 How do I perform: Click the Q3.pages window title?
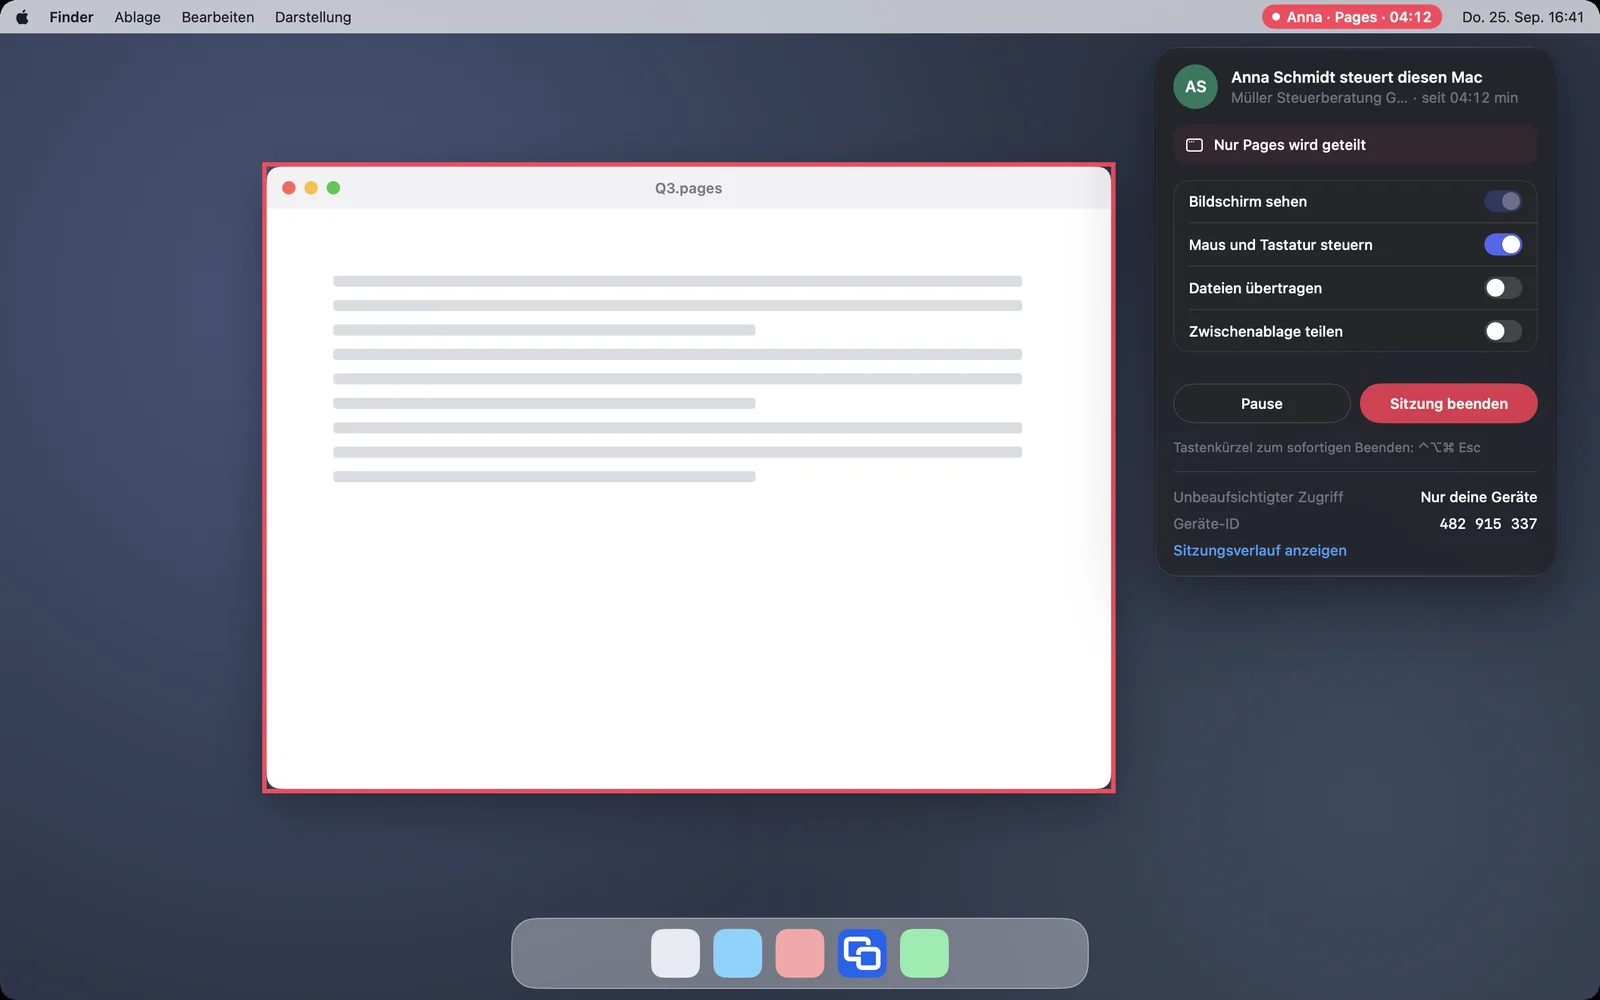(x=688, y=188)
